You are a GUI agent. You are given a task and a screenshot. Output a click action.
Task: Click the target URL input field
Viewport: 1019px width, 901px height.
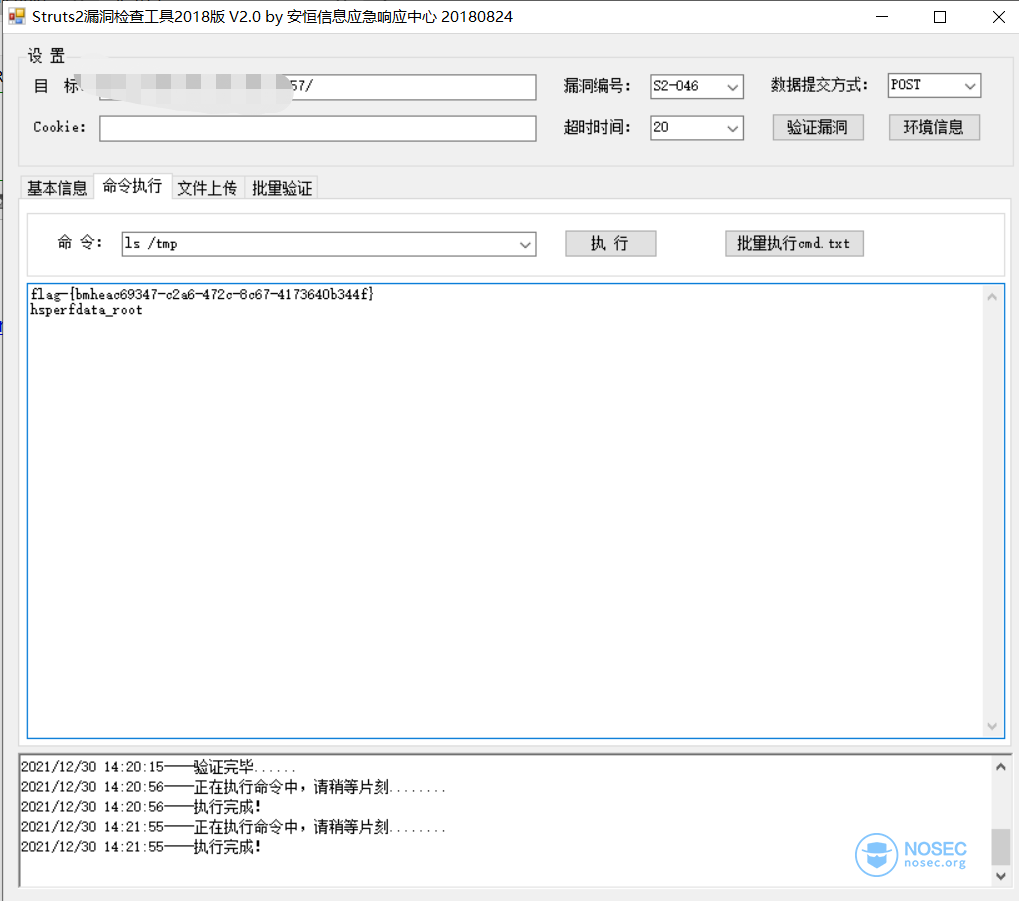tap(317, 87)
